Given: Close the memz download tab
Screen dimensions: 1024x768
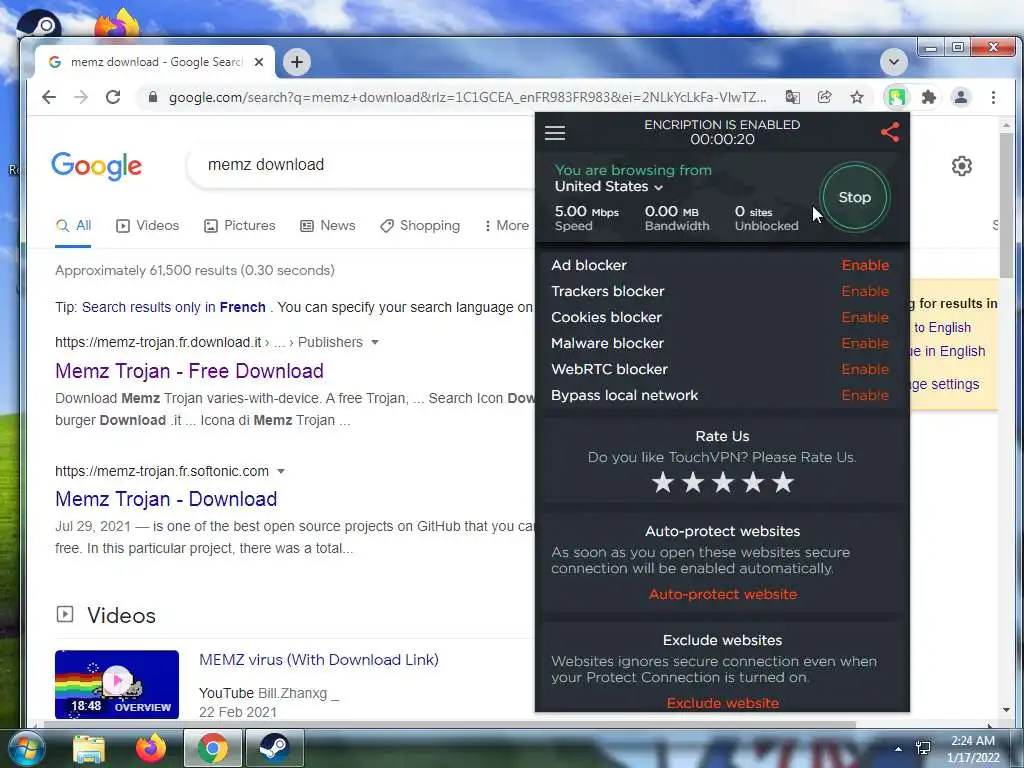Looking at the screenshot, I should click(x=259, y=62).
